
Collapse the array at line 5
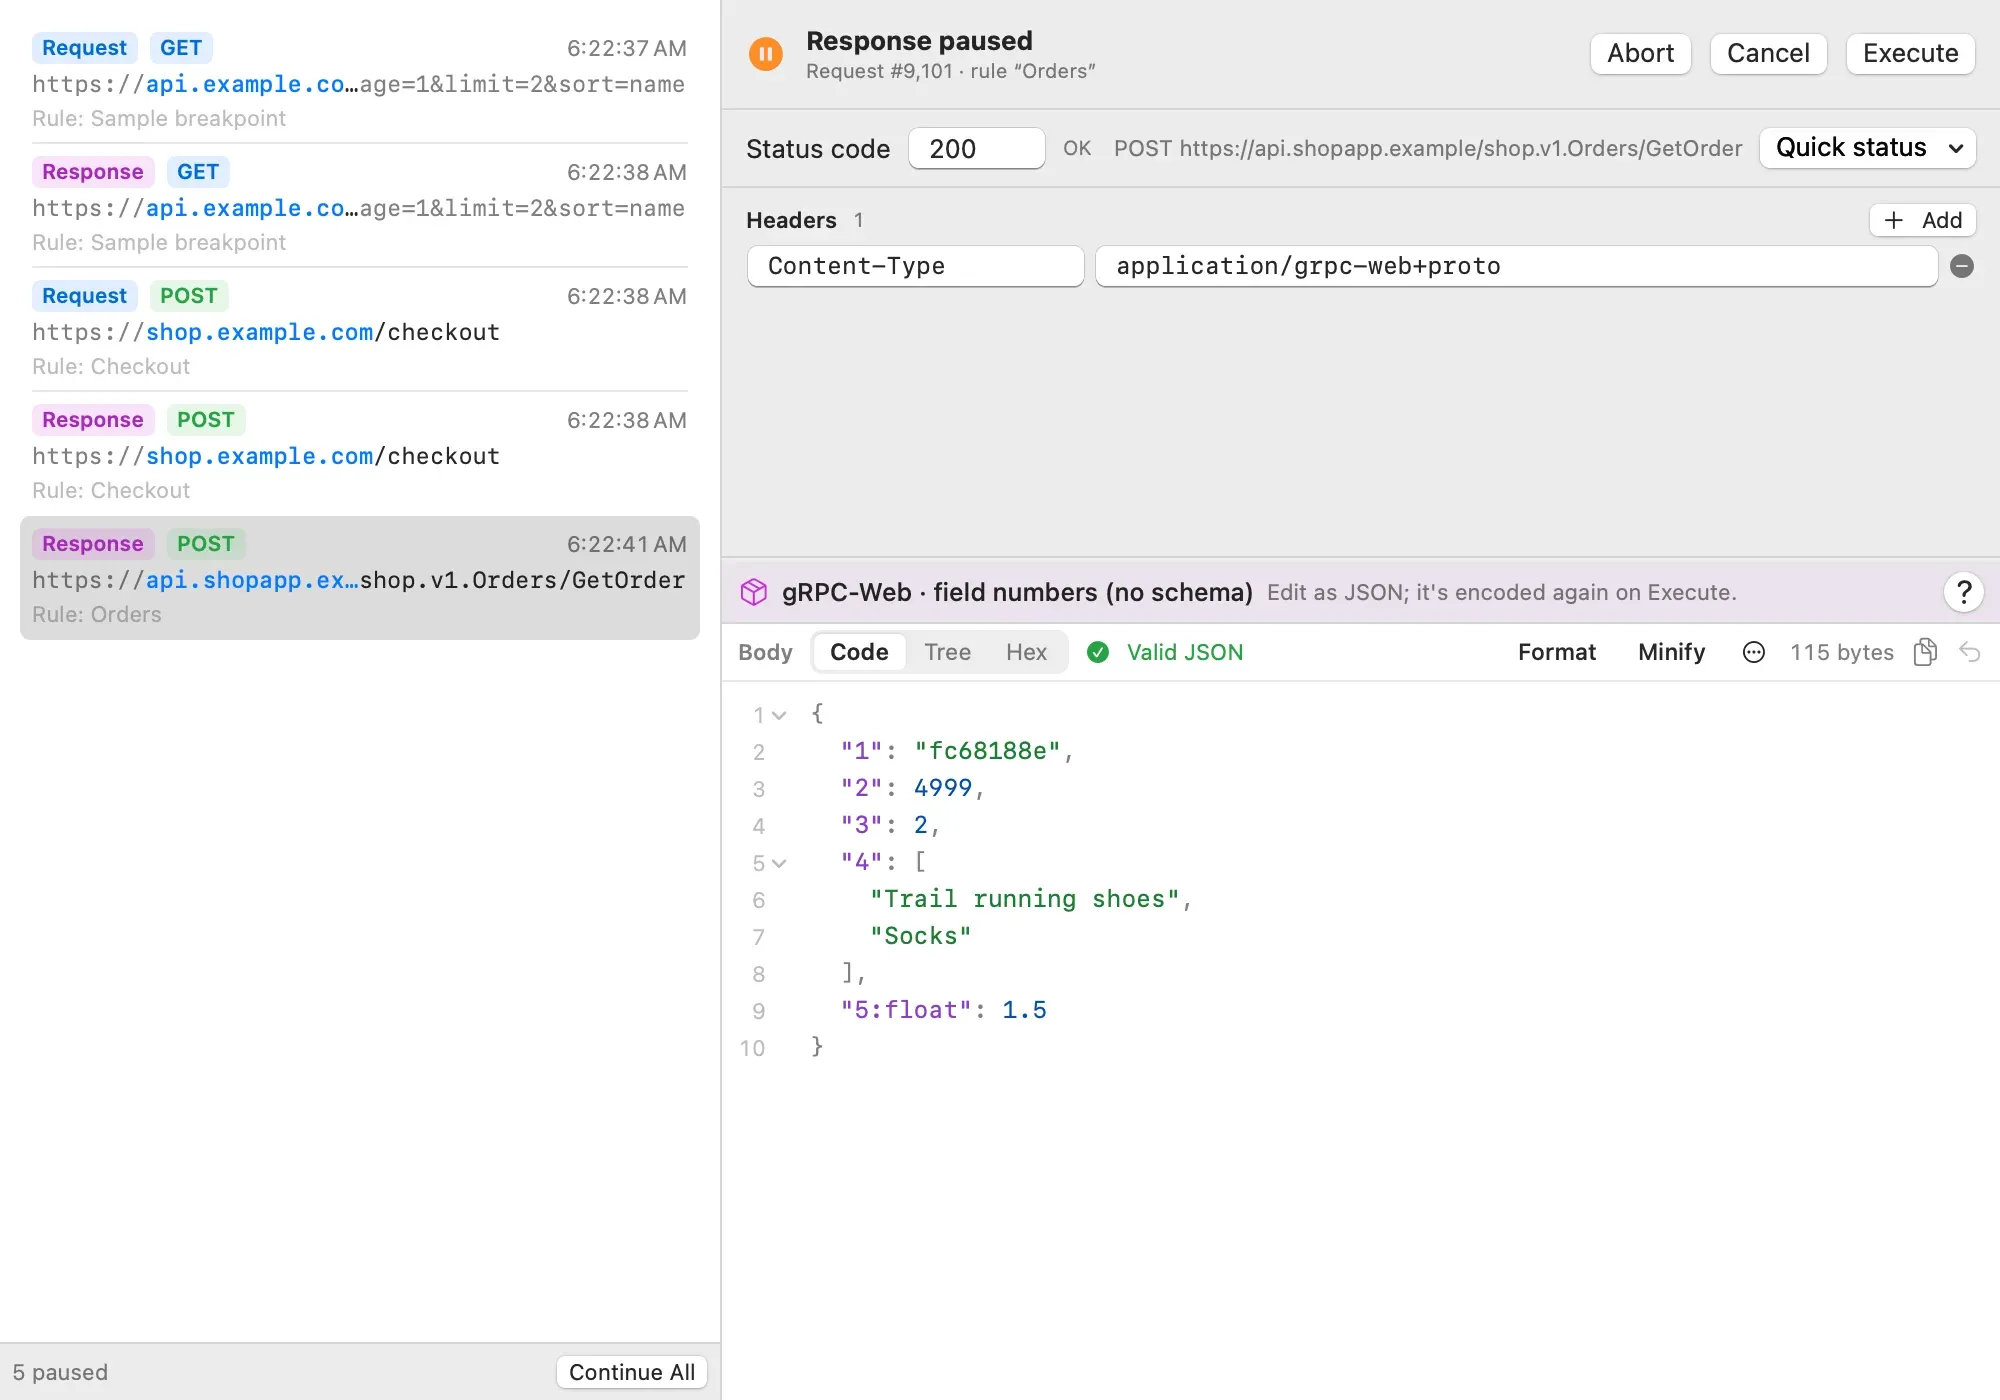point(779,863)
